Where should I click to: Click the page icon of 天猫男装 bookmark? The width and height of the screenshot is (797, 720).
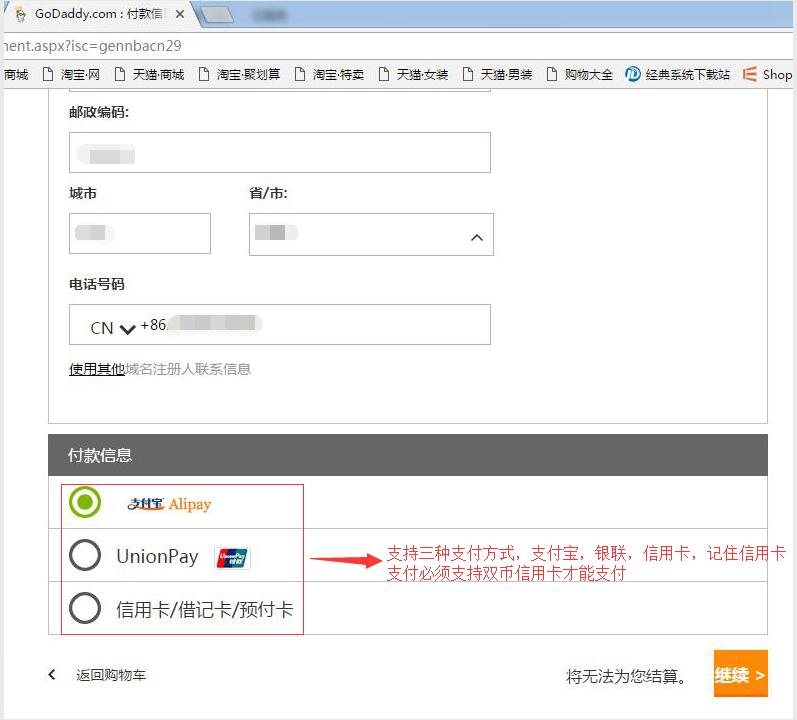468,75
